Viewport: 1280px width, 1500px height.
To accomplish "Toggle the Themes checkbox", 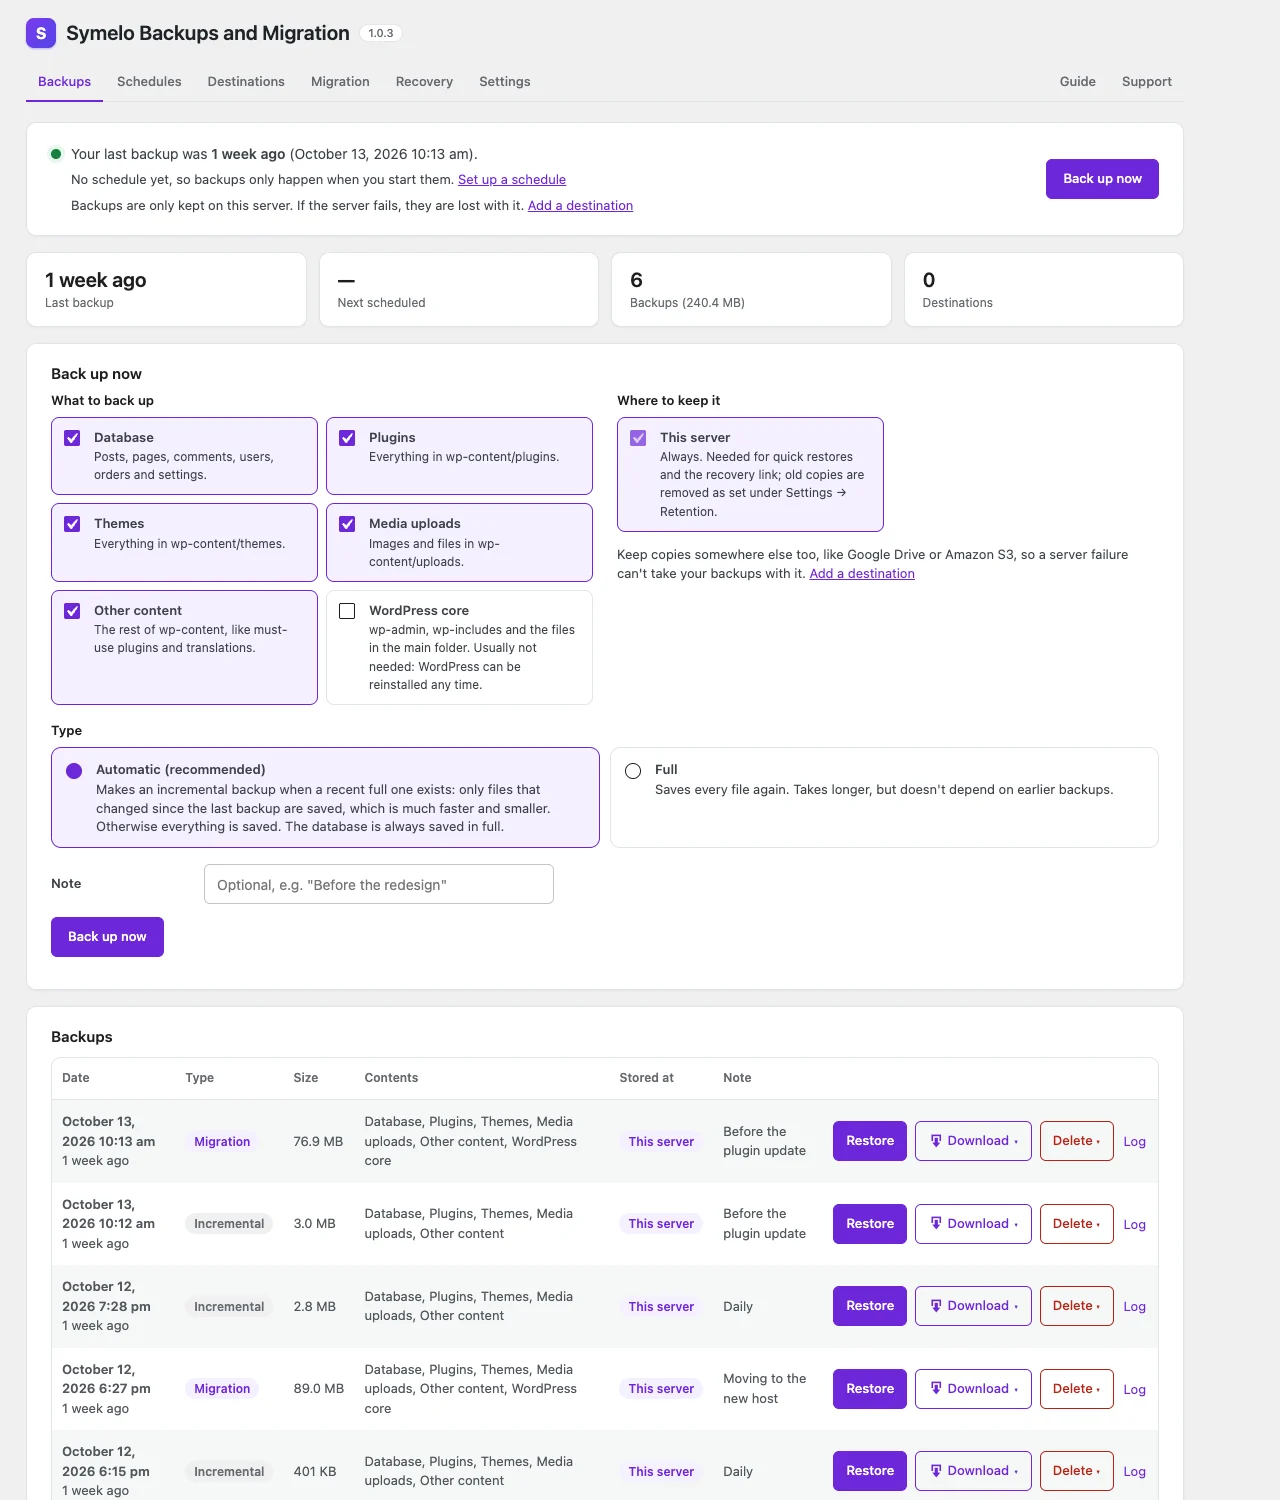I will (72, 524).
